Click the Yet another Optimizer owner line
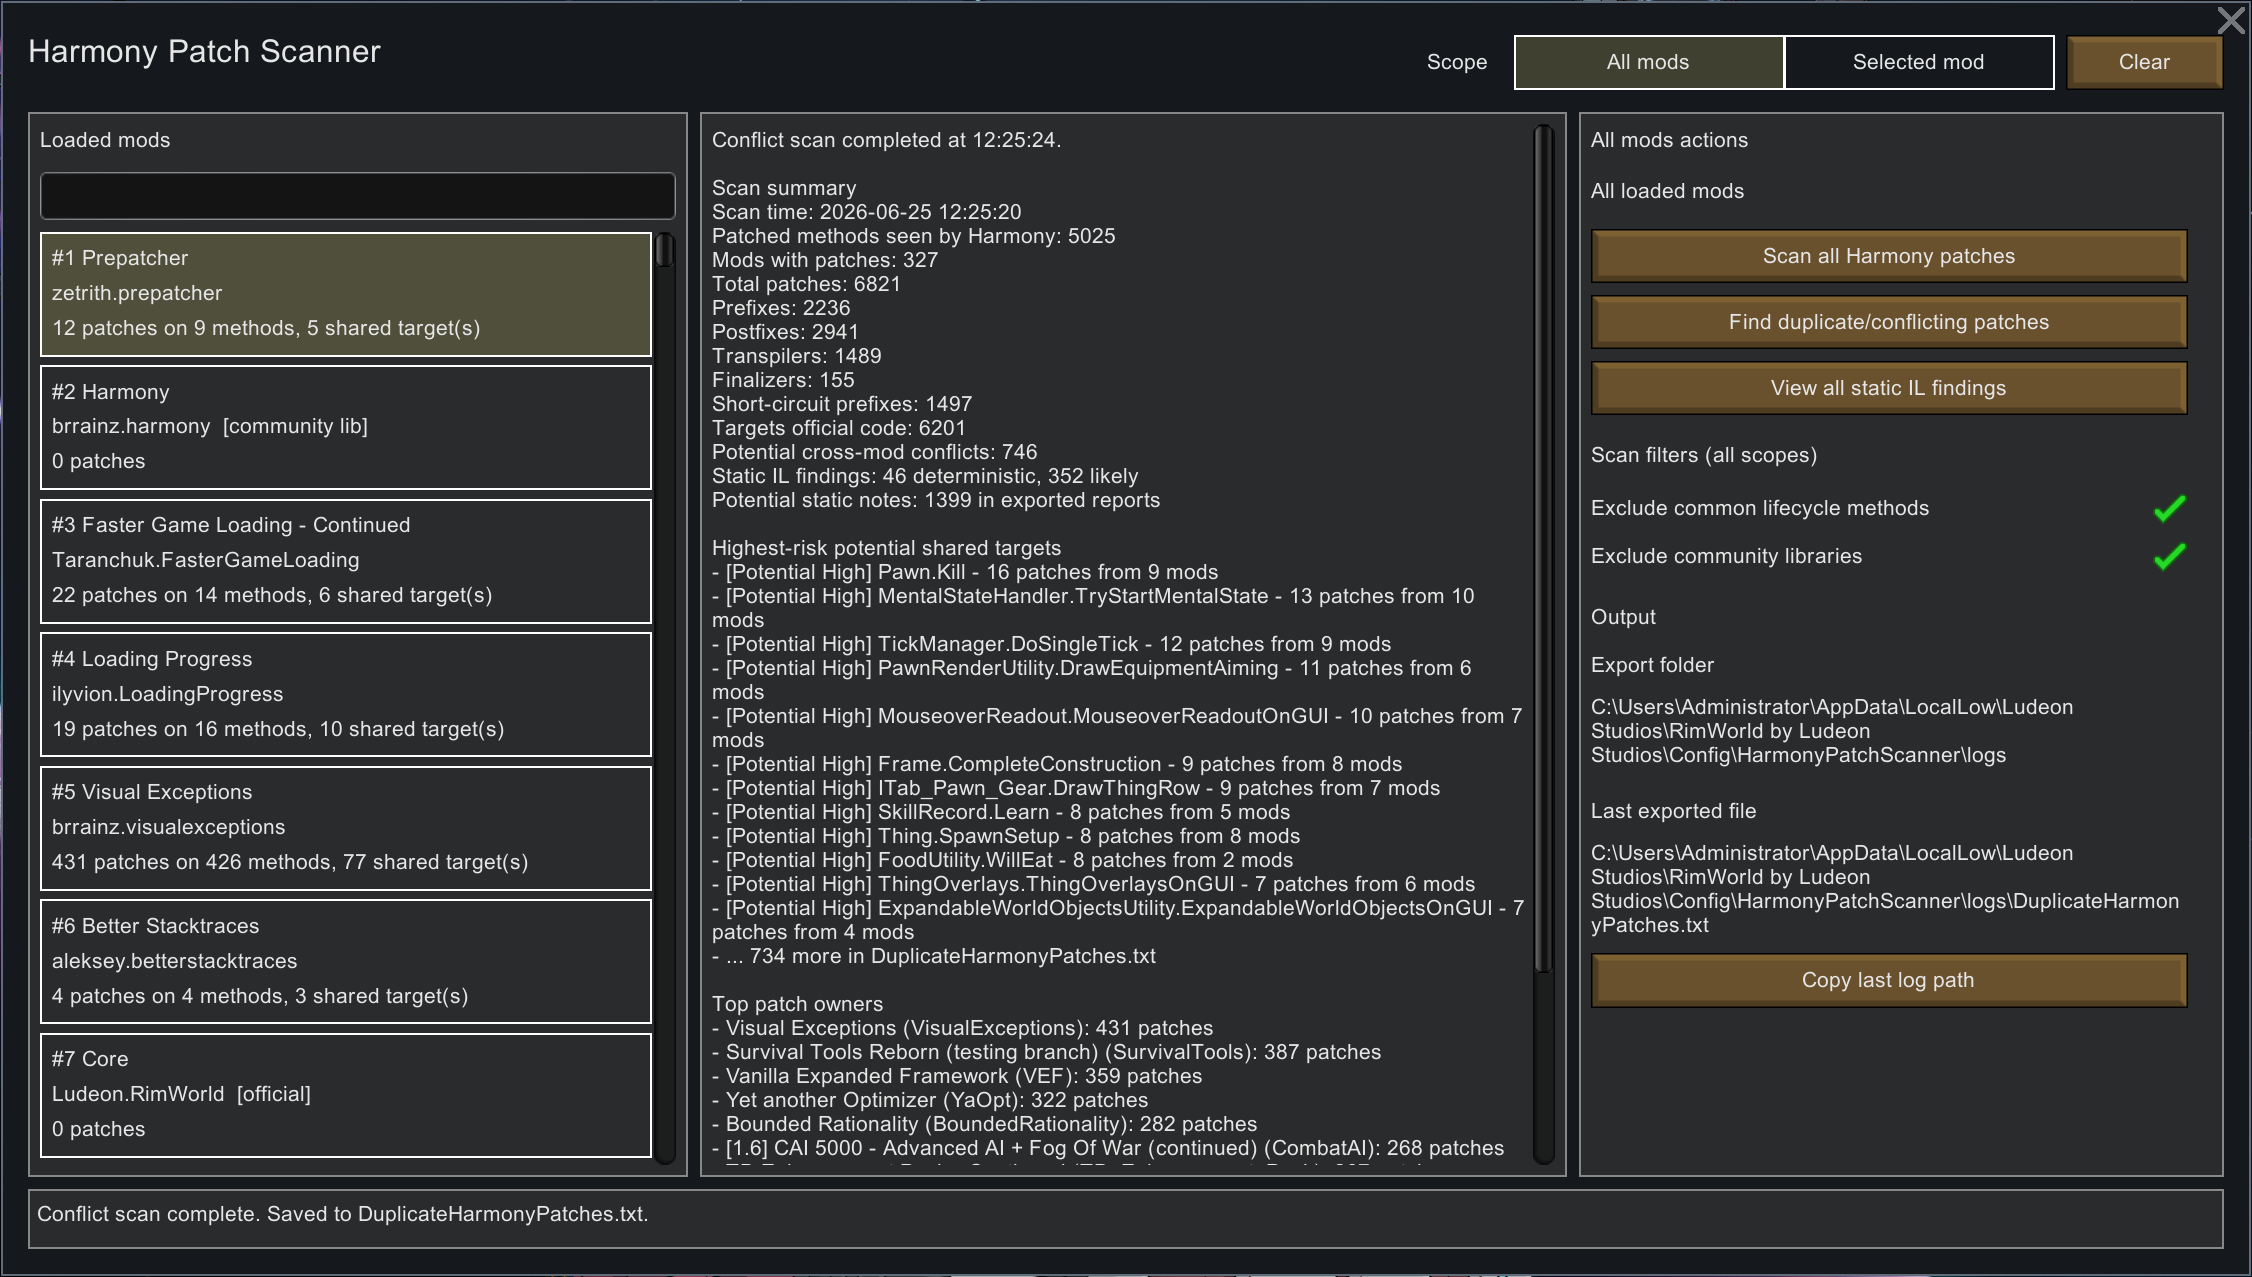Image resolution: width=2252 pixels, height=1277 pixels. (930, 1100)
